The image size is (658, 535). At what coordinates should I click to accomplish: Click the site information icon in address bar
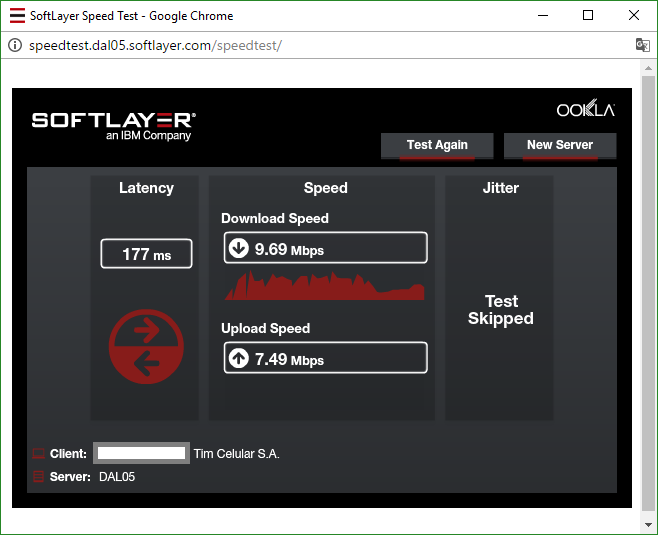click(x=14, y=46)
